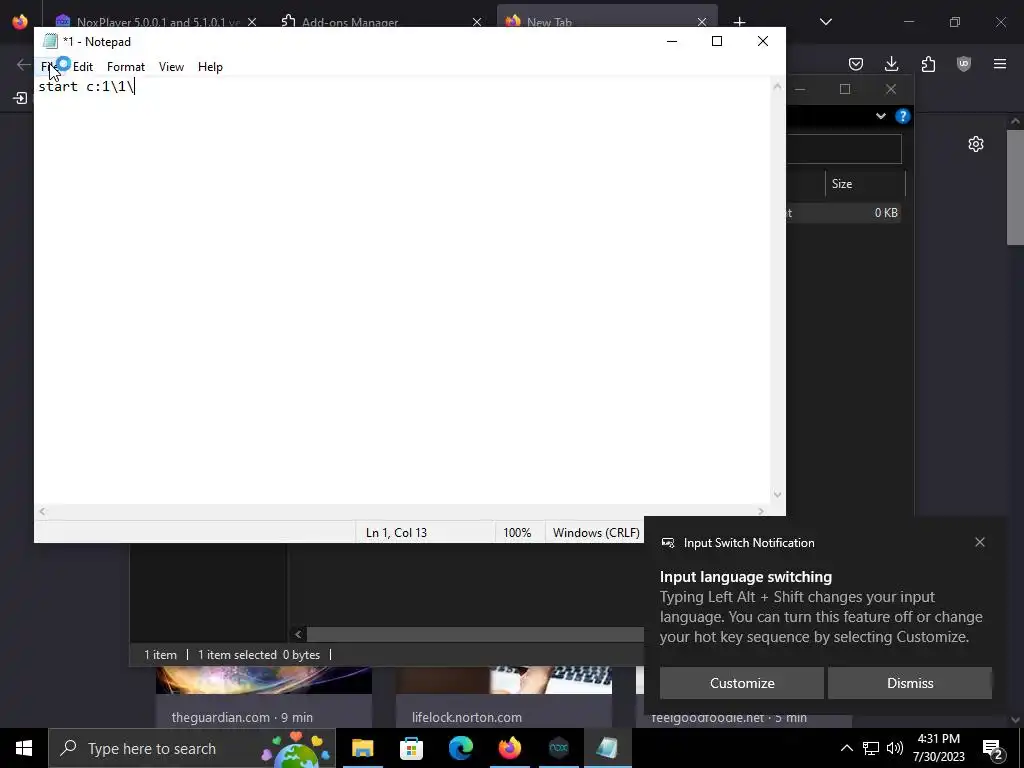Switch to NoxPlayer from taskbar

[558, 748]
